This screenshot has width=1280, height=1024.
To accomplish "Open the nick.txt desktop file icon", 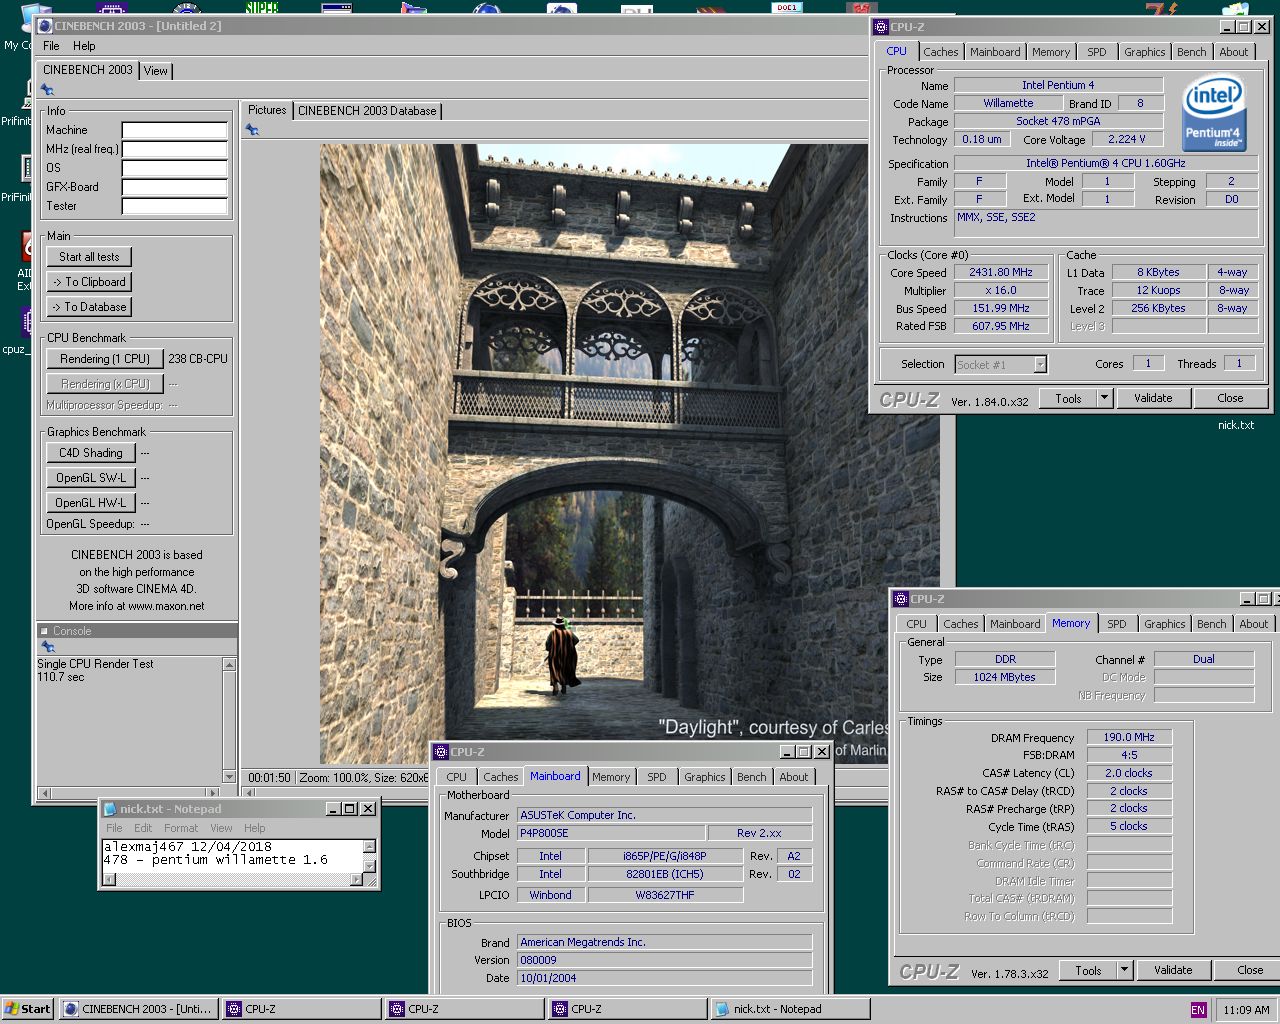I will point(1236,425).
